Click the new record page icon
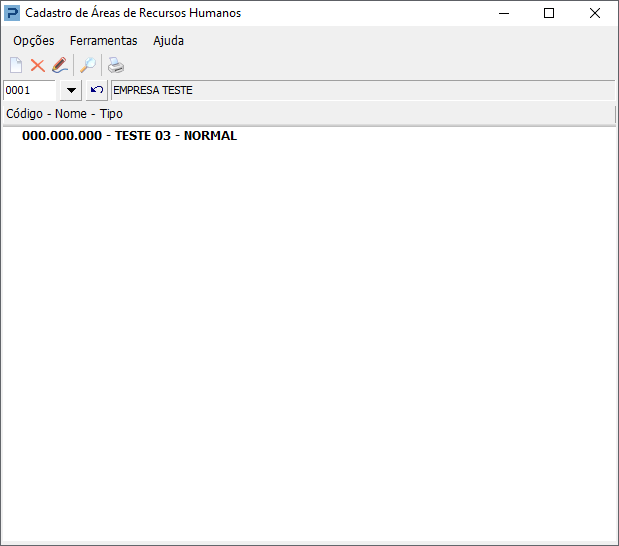This screenshot has width=619, height=546. click(16, 65)
